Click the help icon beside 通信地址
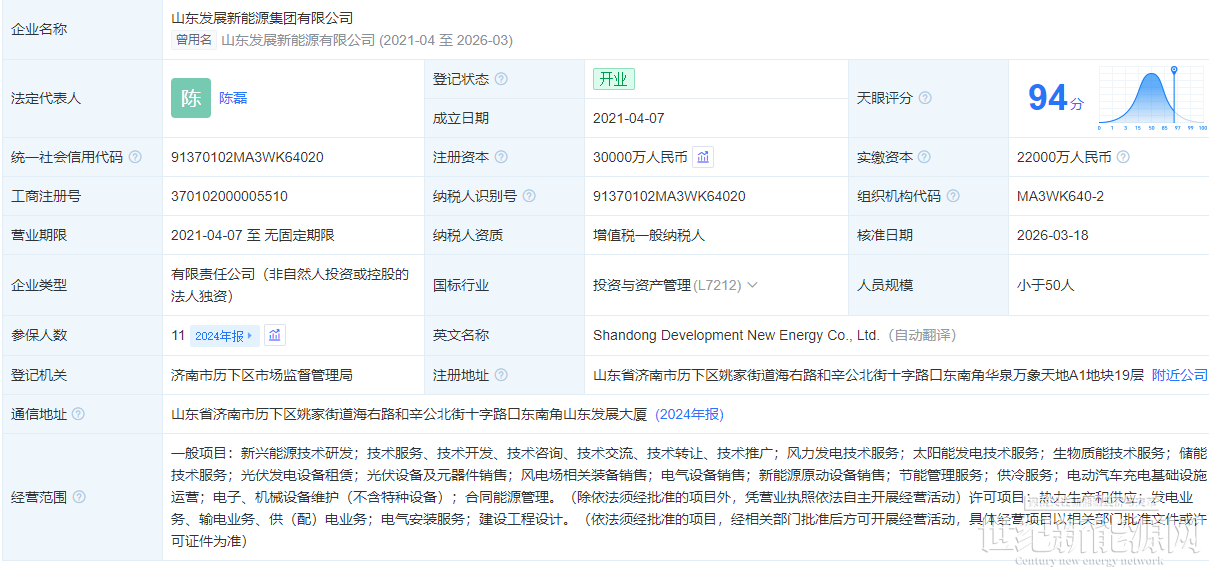 click(x=79, y=414)
